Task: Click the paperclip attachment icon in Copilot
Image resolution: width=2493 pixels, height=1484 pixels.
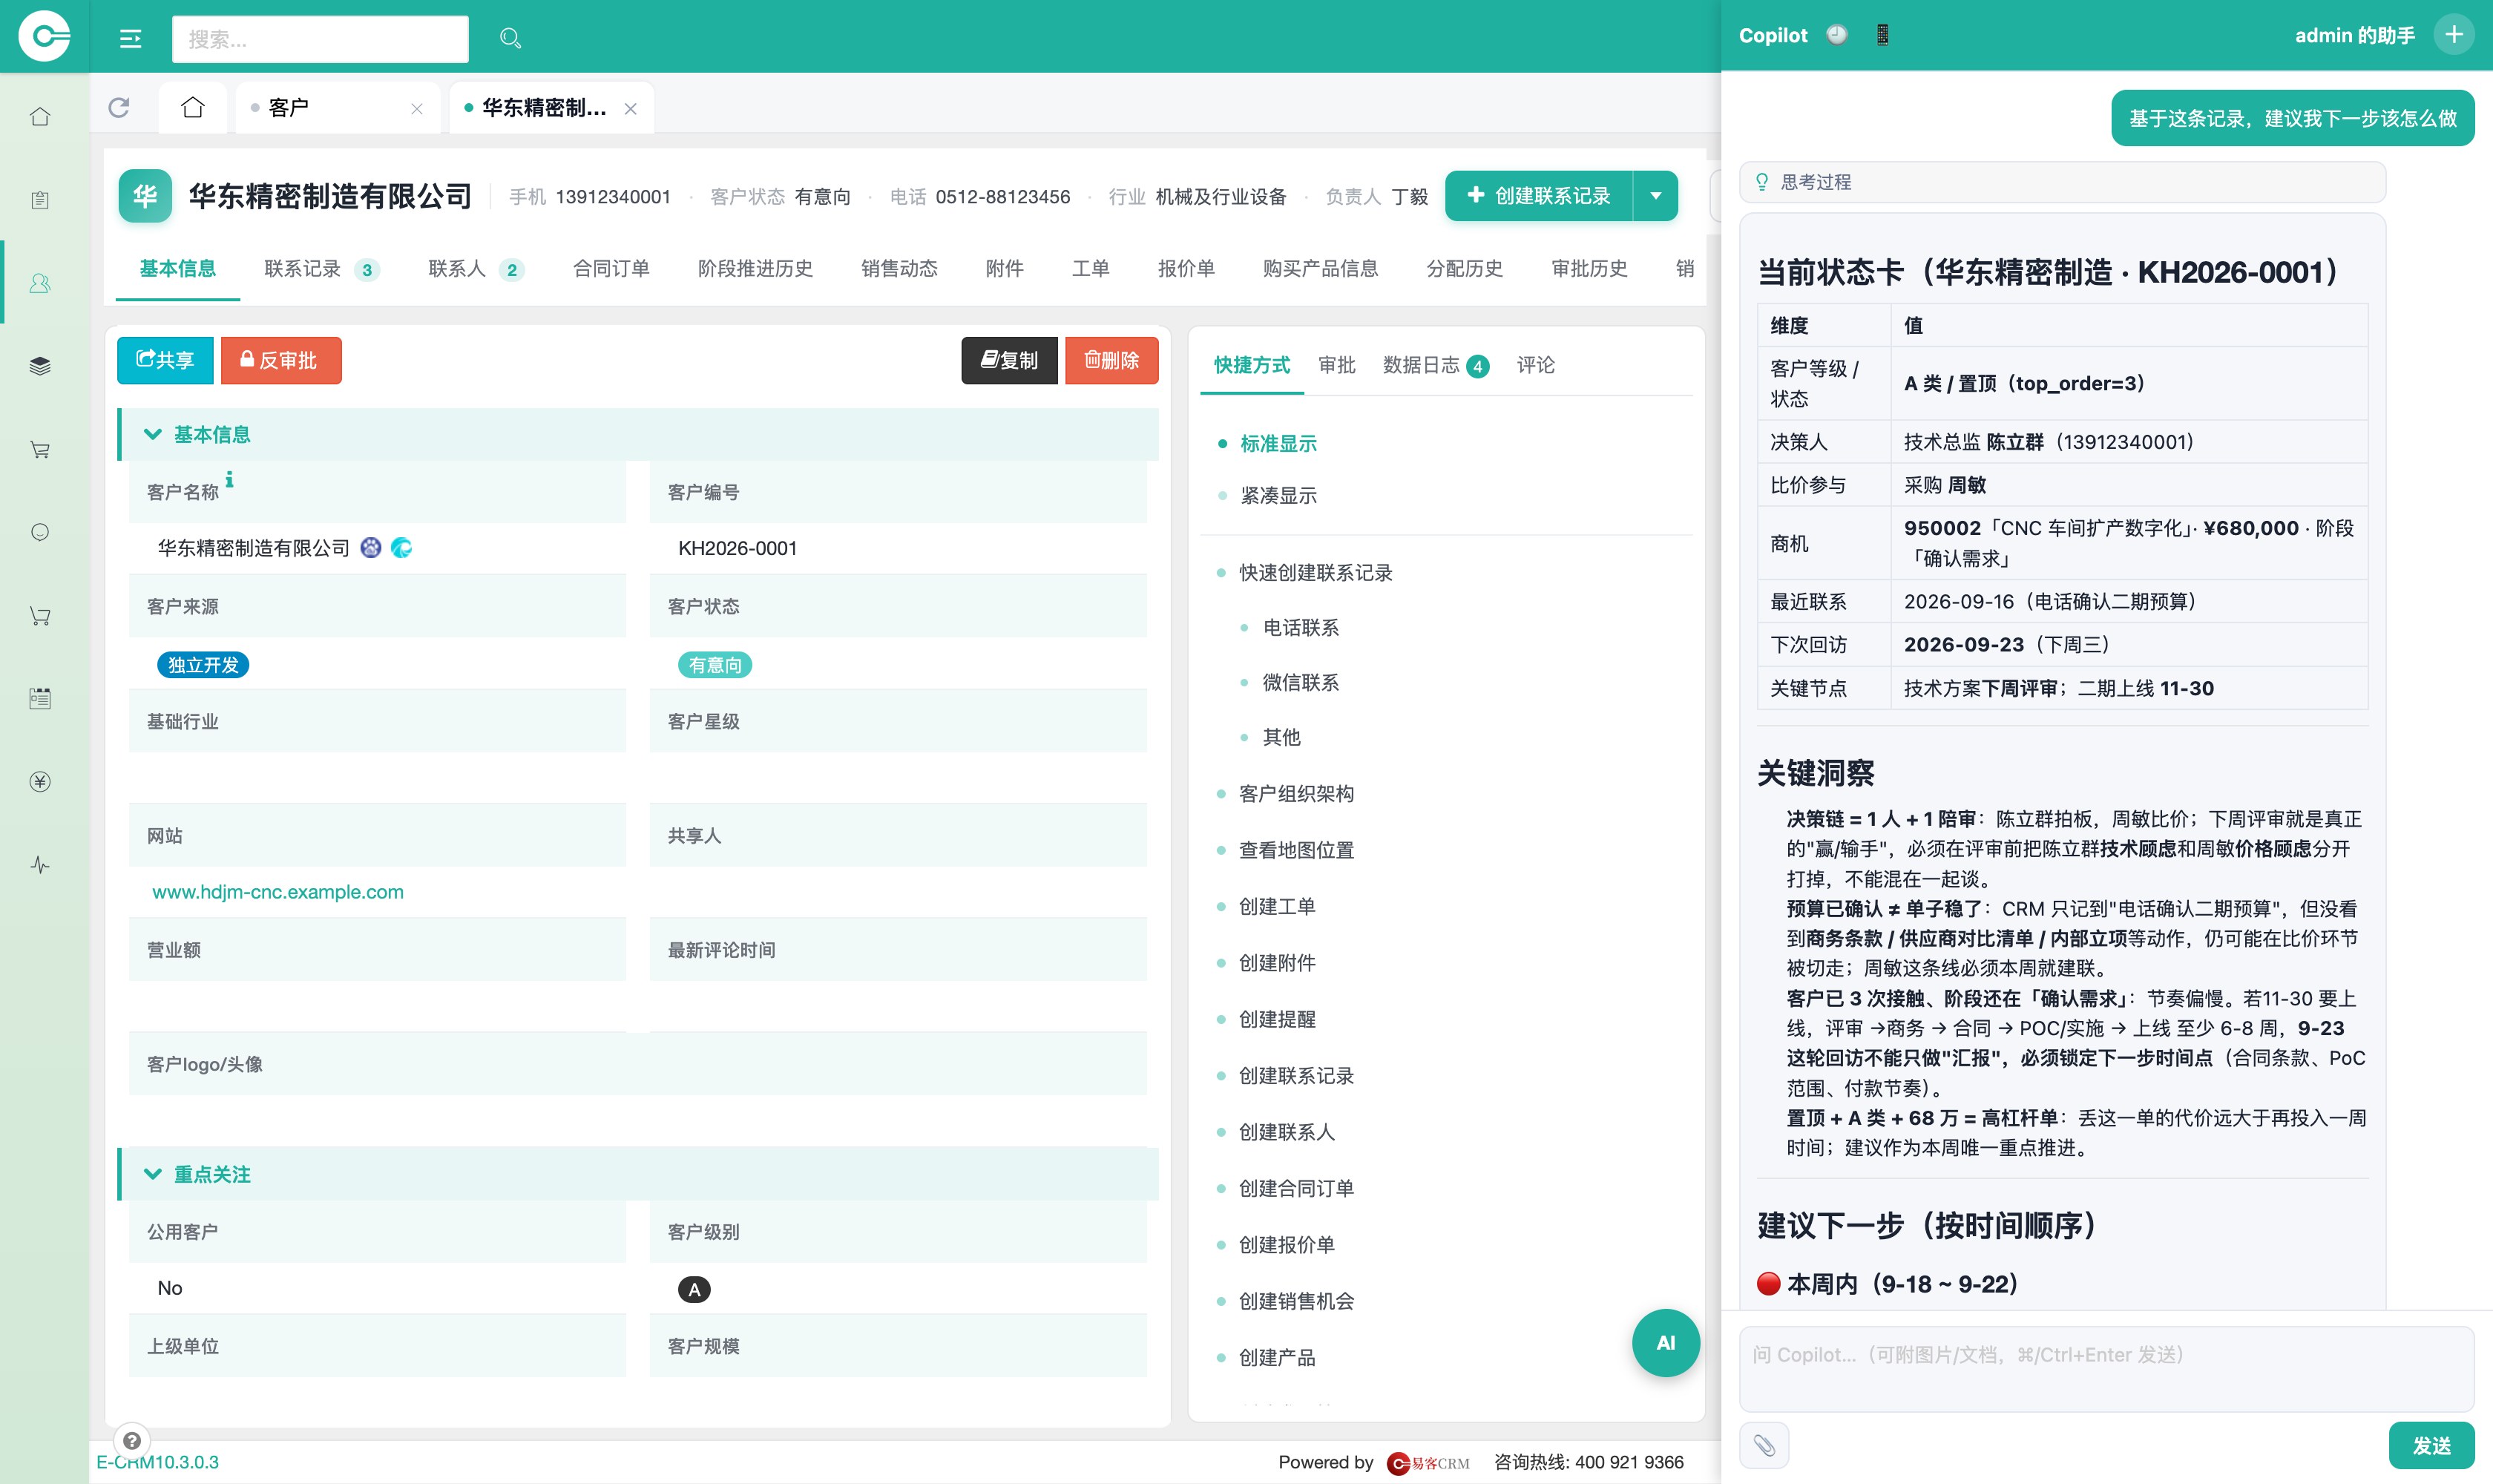Action: pos(1764,1446)
